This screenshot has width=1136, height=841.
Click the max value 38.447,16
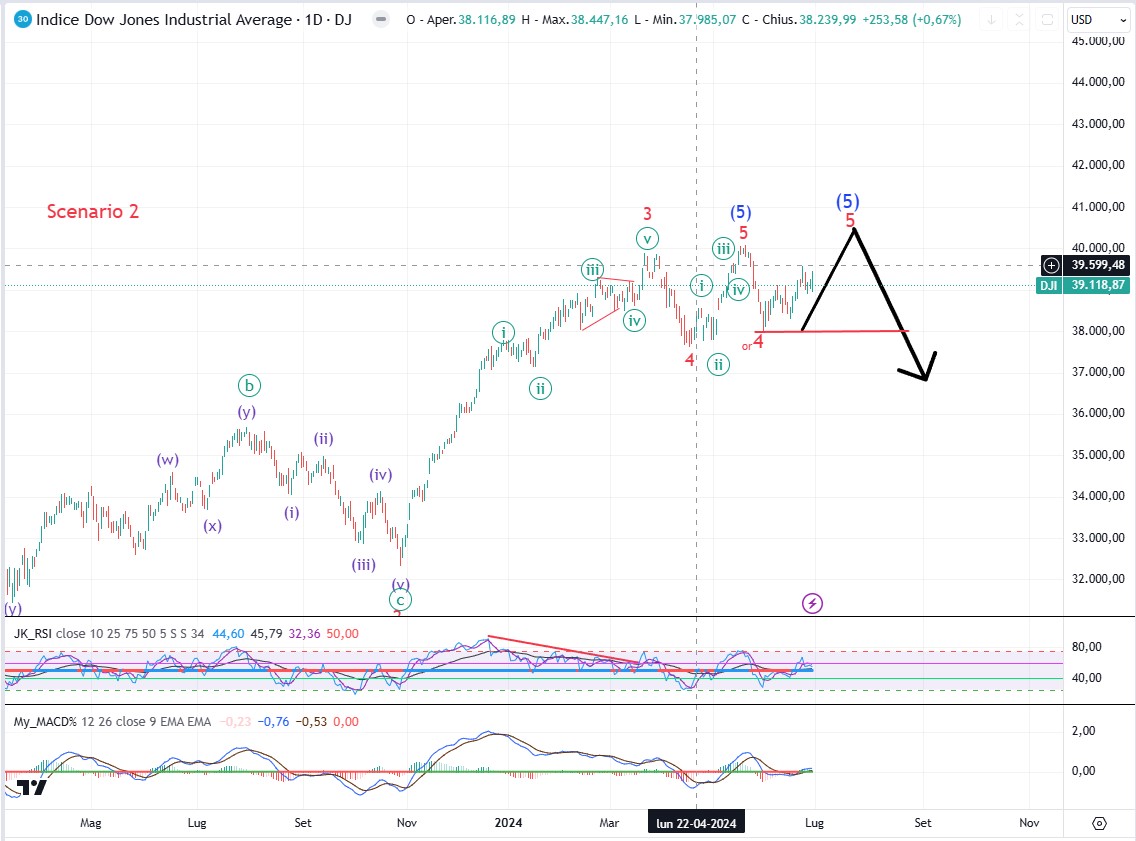point(599,20)
